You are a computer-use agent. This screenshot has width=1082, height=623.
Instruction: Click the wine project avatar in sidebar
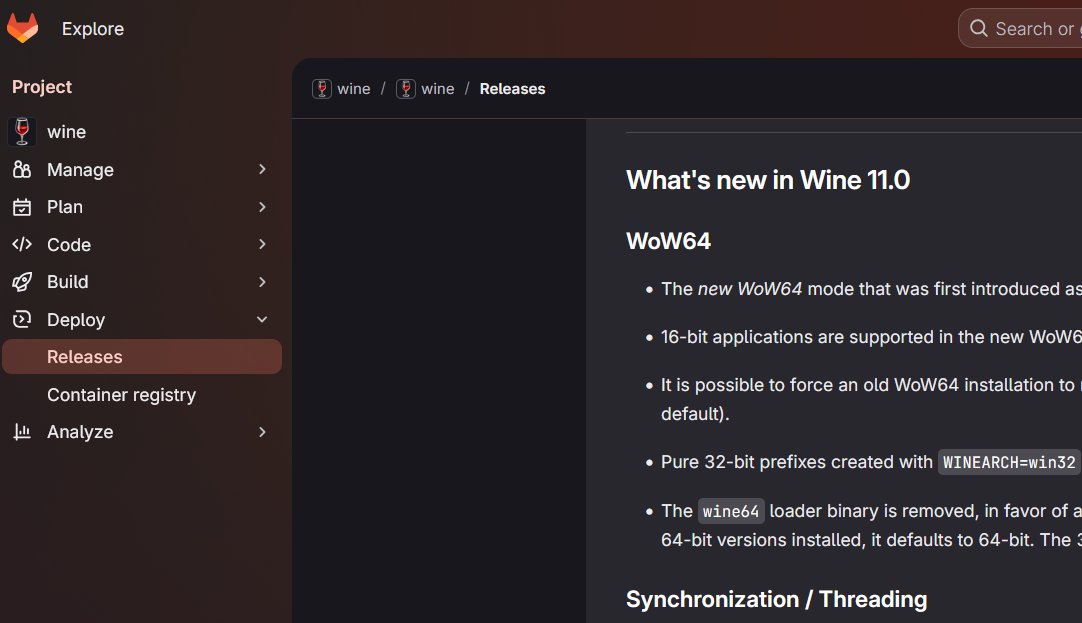22,132
